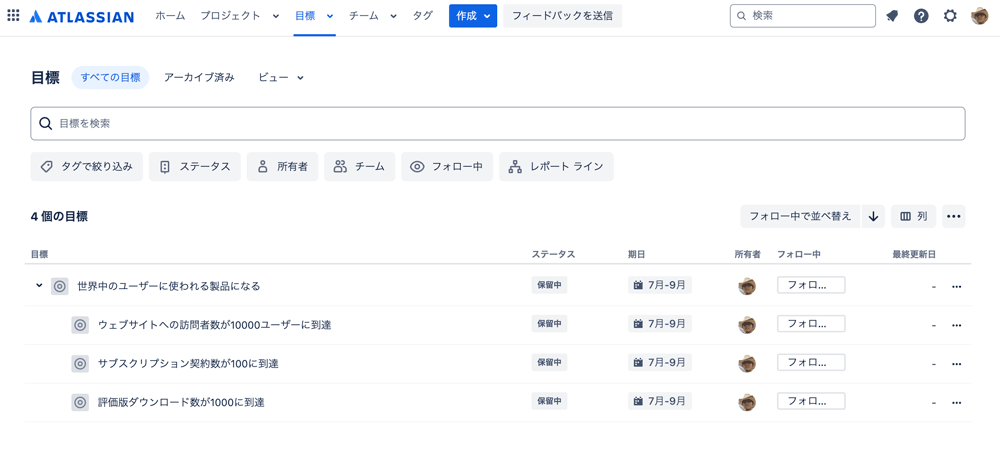Click the タグで絞り込み filter button
The height and width of the screenshot is (449, 1000).
click(x=87, y=166)
